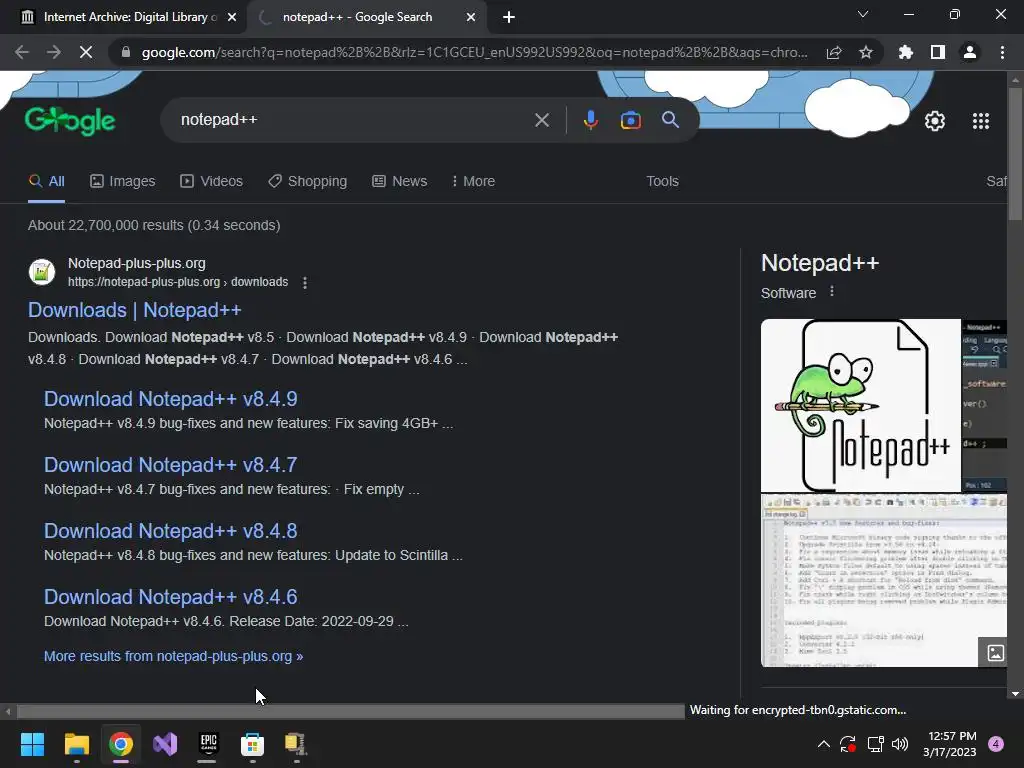This screenshot has width=1024, height=768.
Task: Click the Google doodle logo
Action: click(70, 121)
